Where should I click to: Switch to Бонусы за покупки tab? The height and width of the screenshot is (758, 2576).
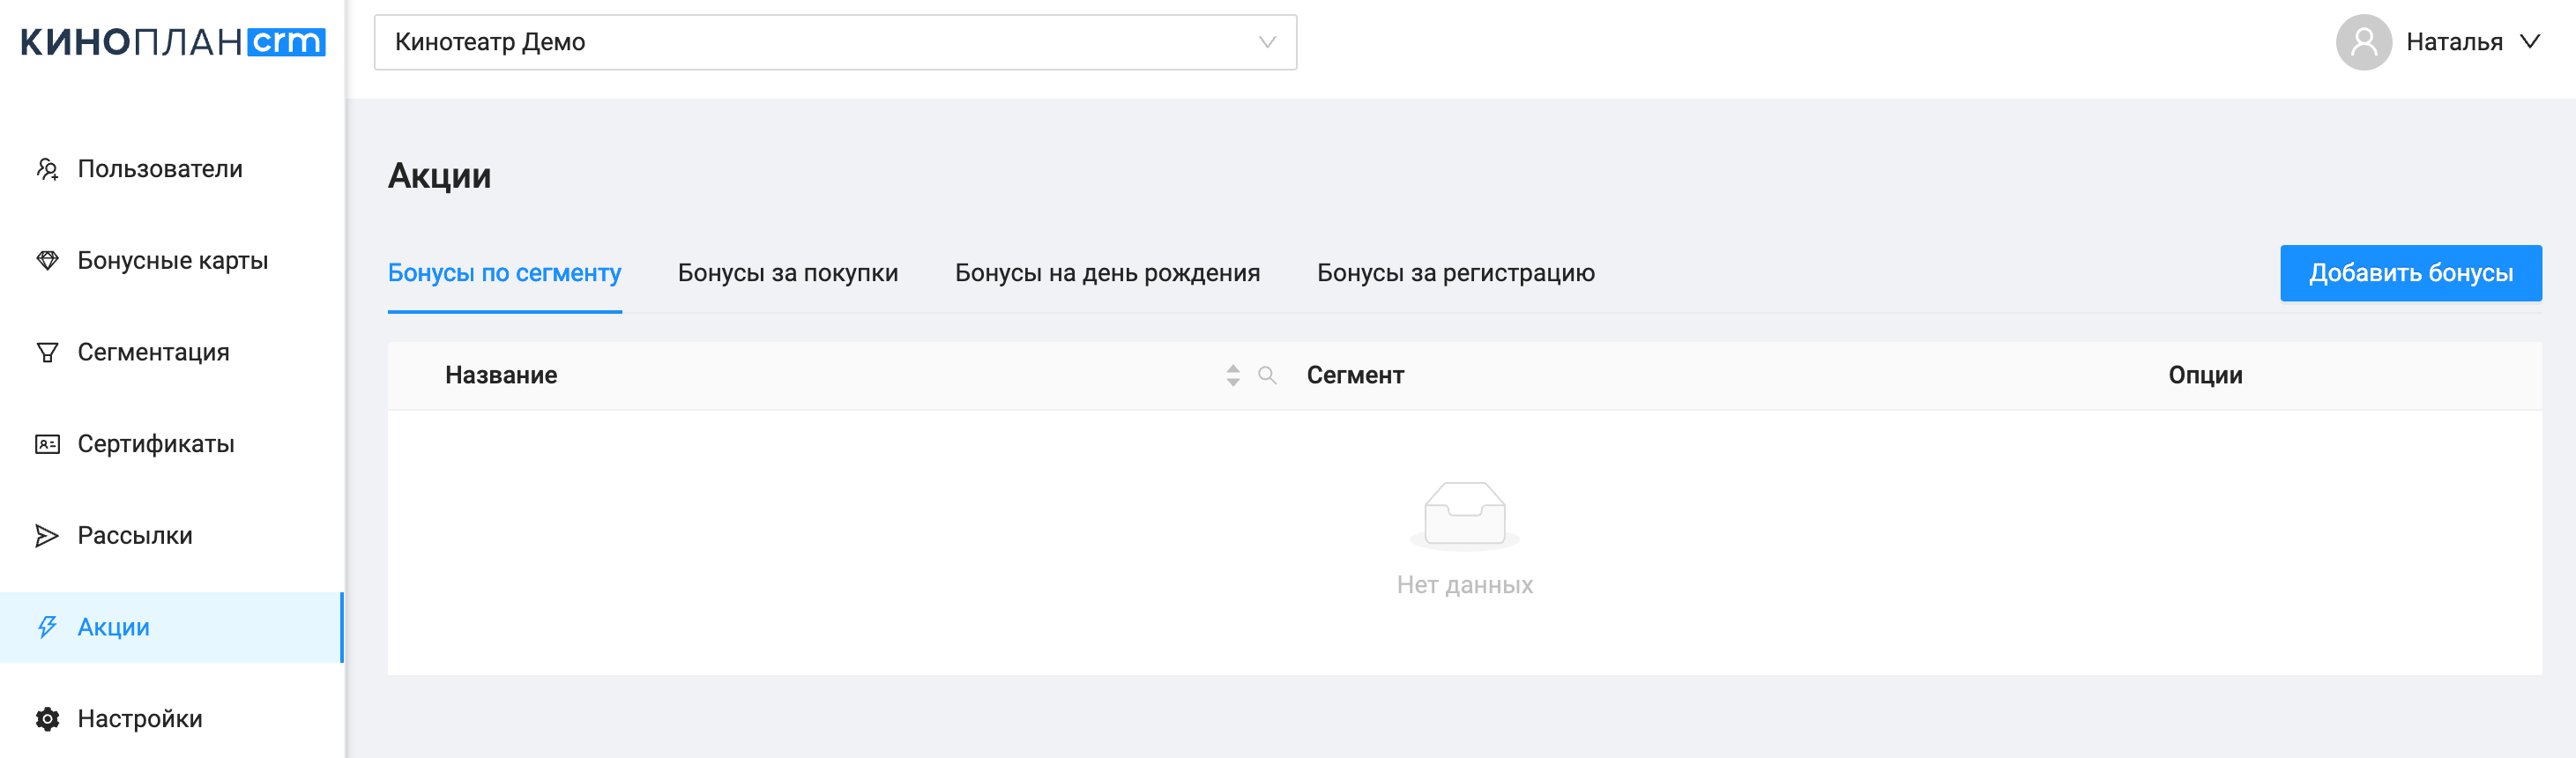pos(788,273)
